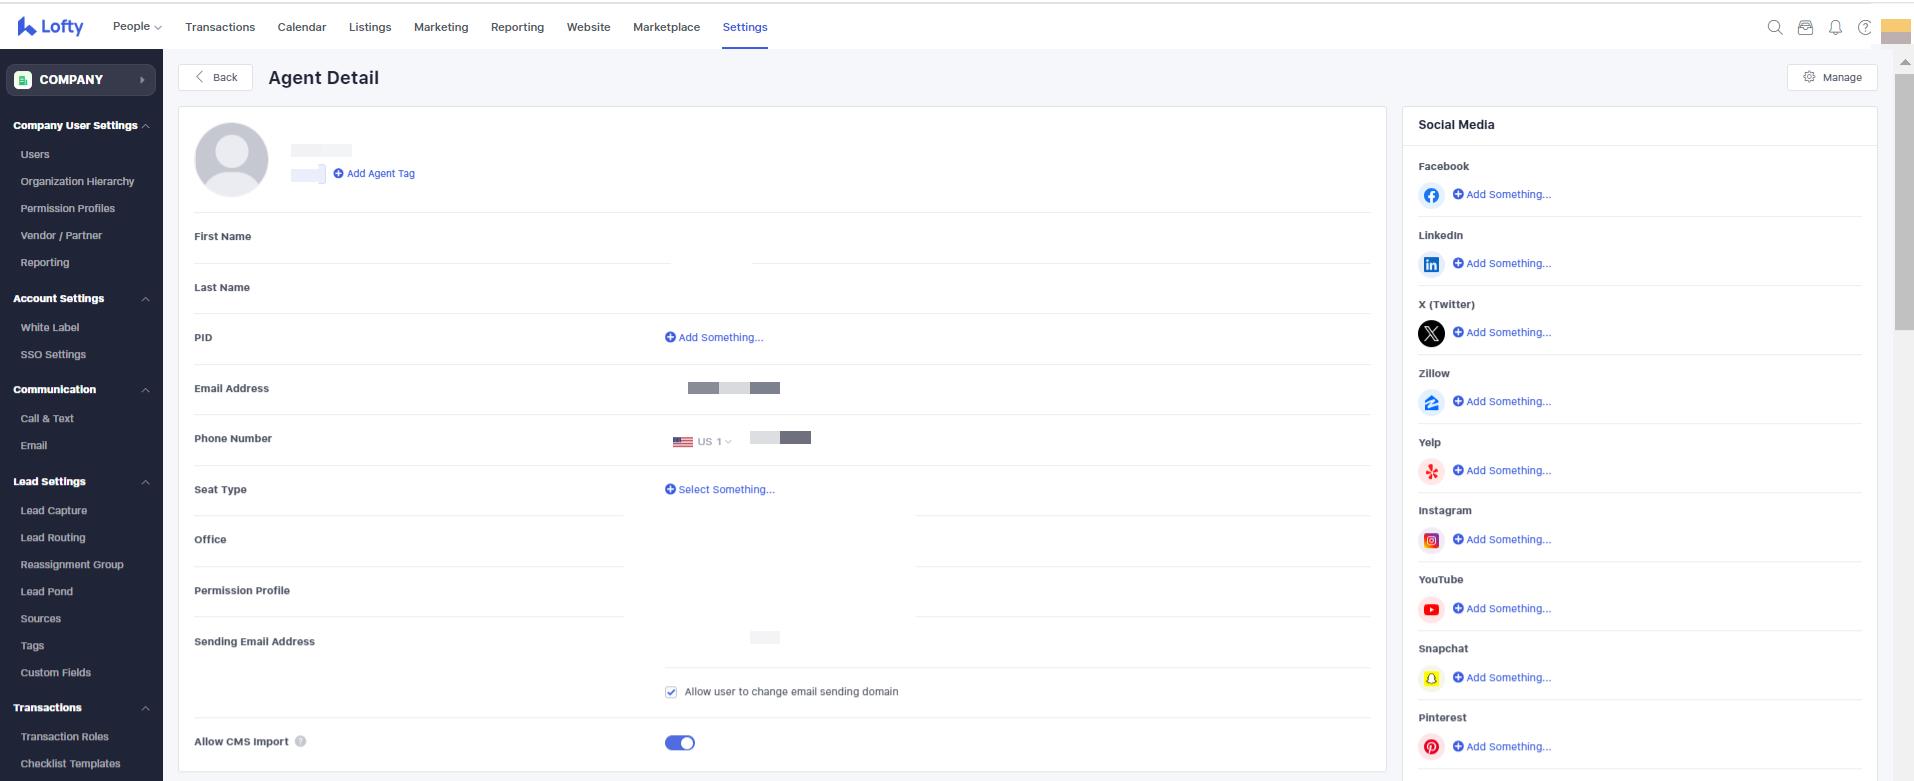Image resolution: width=1914 pixels, height=781 pixels.
Task: Open the Listings menu
Action: pos(370,27)
